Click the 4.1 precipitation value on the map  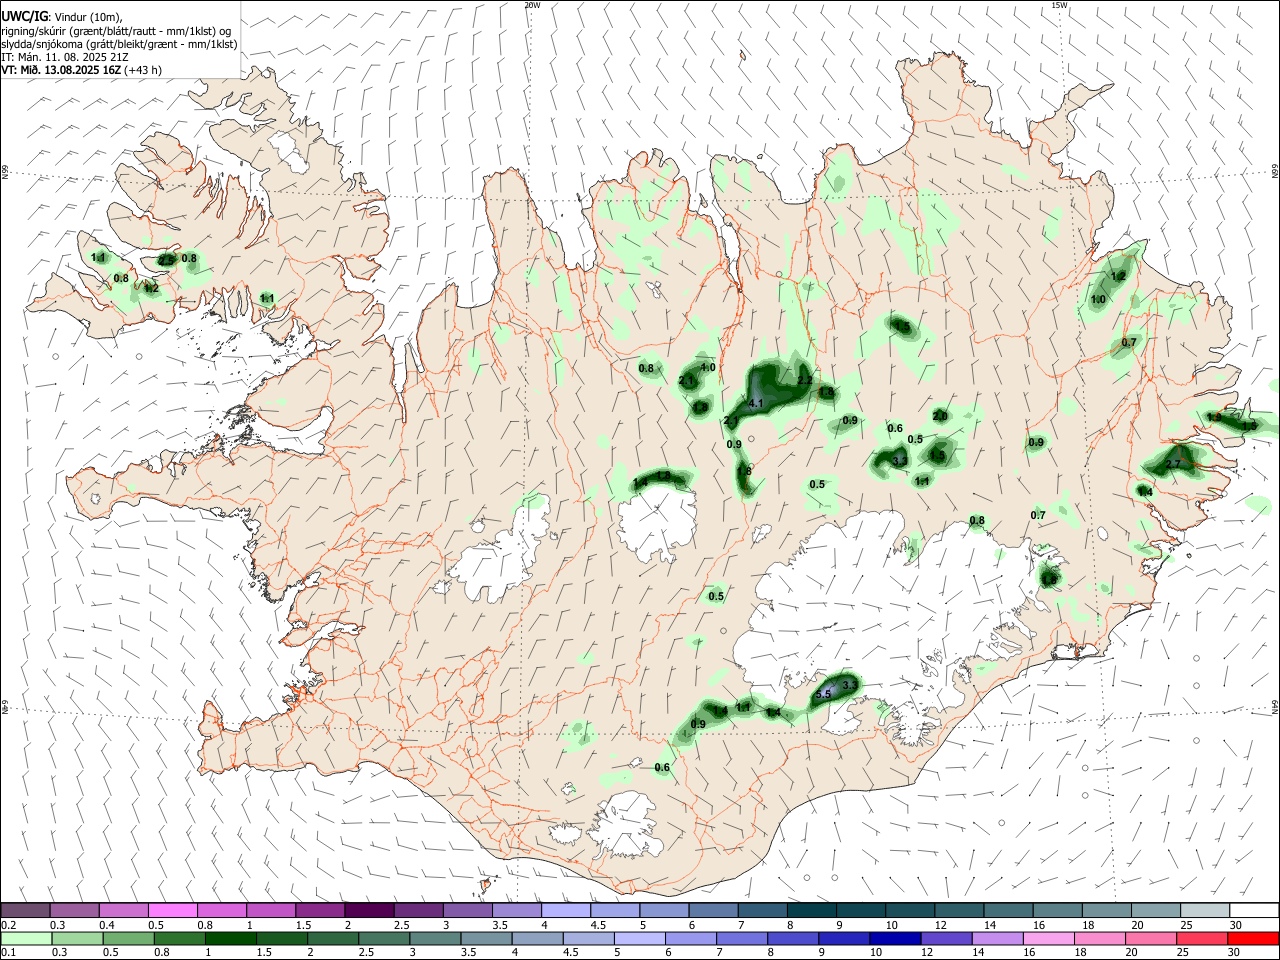tap(756, 404)
